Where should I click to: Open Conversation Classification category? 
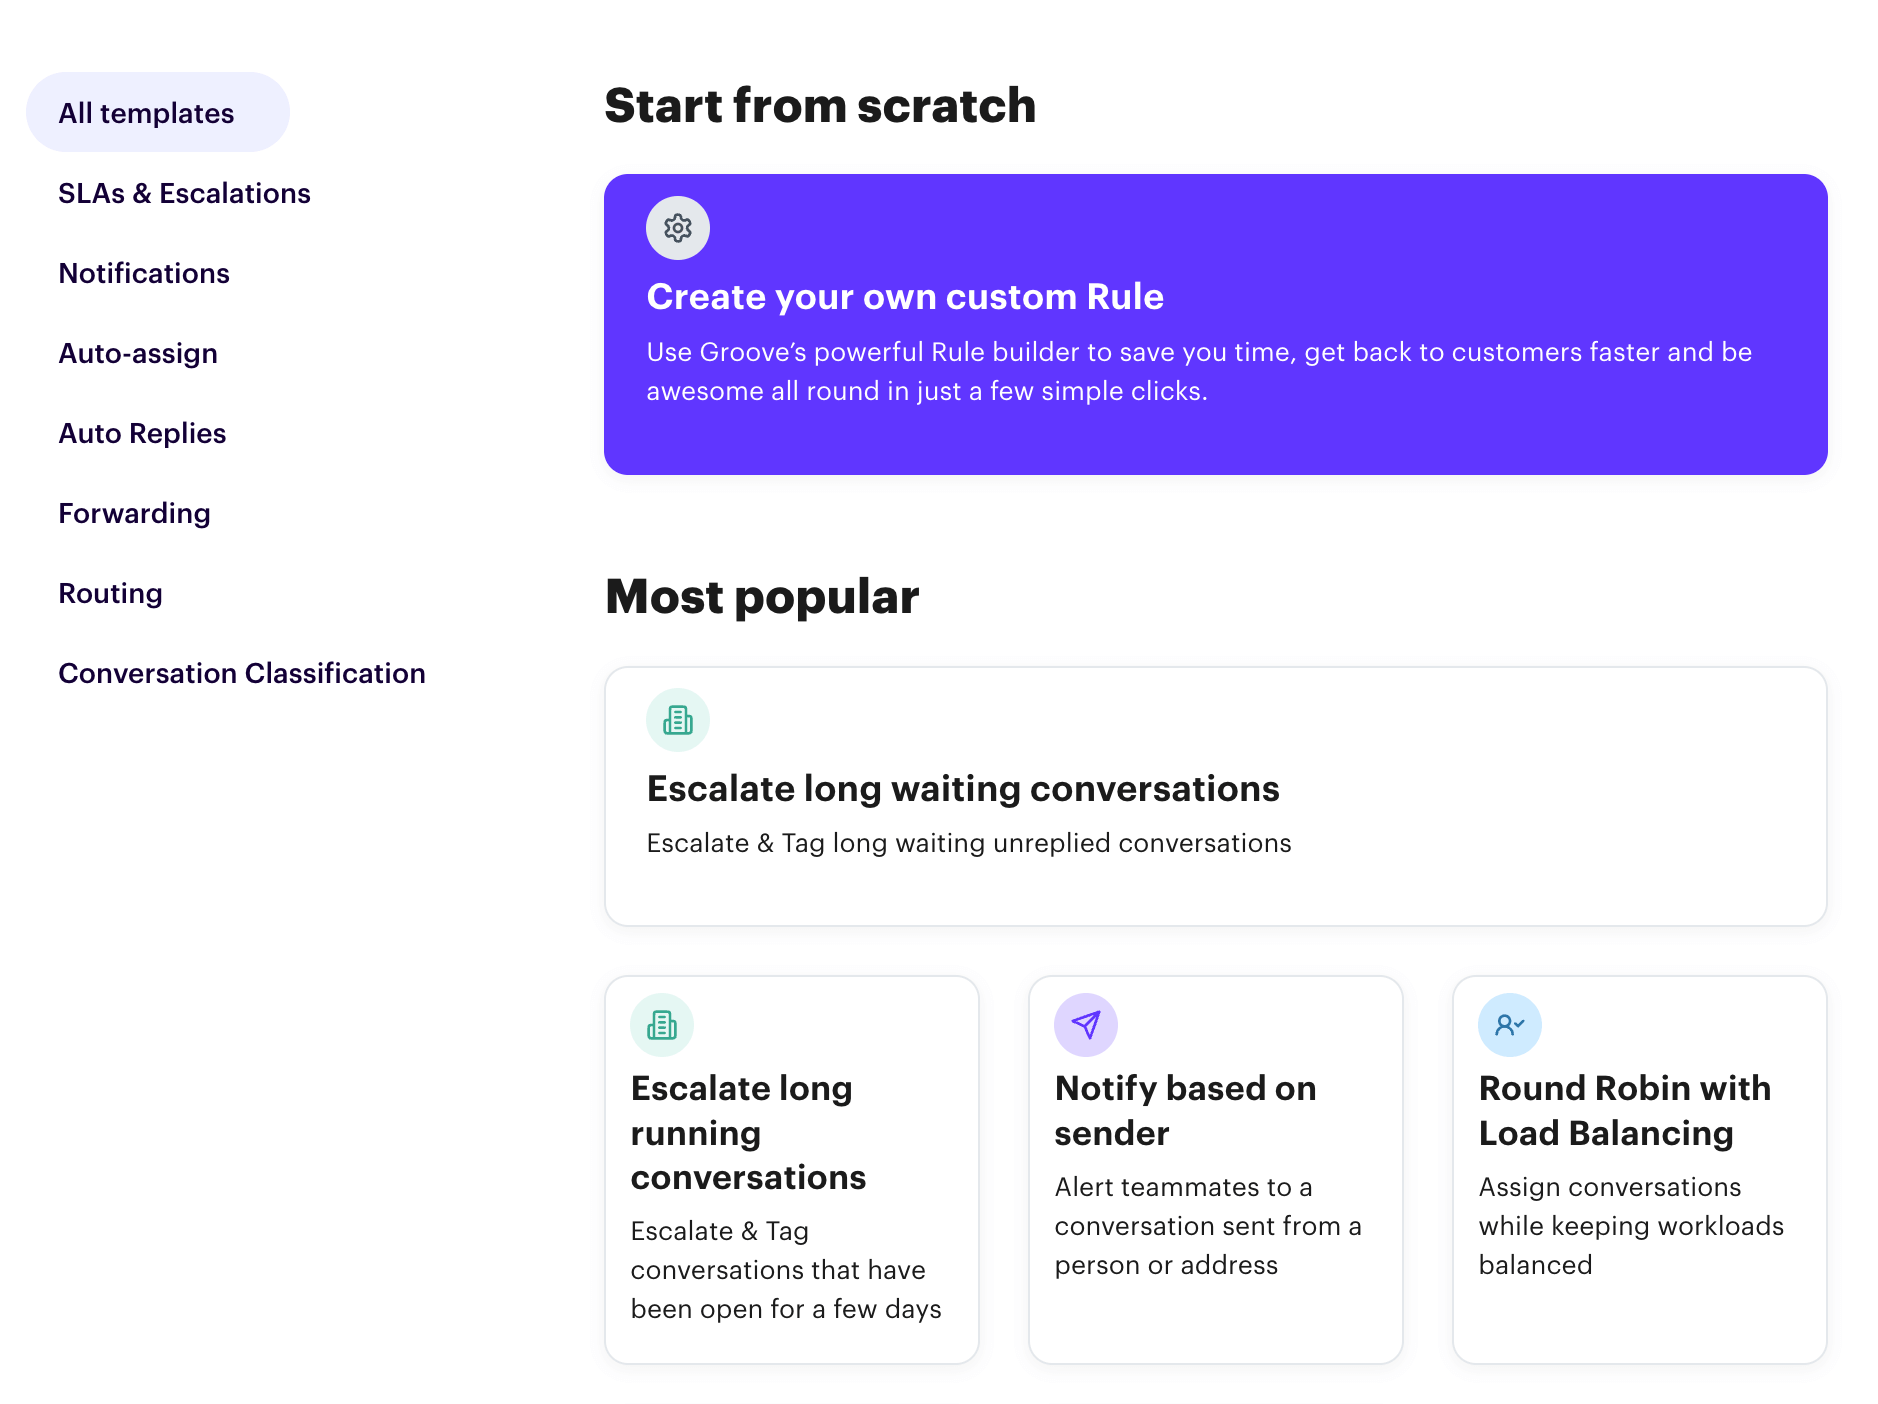tap(242, 673)
